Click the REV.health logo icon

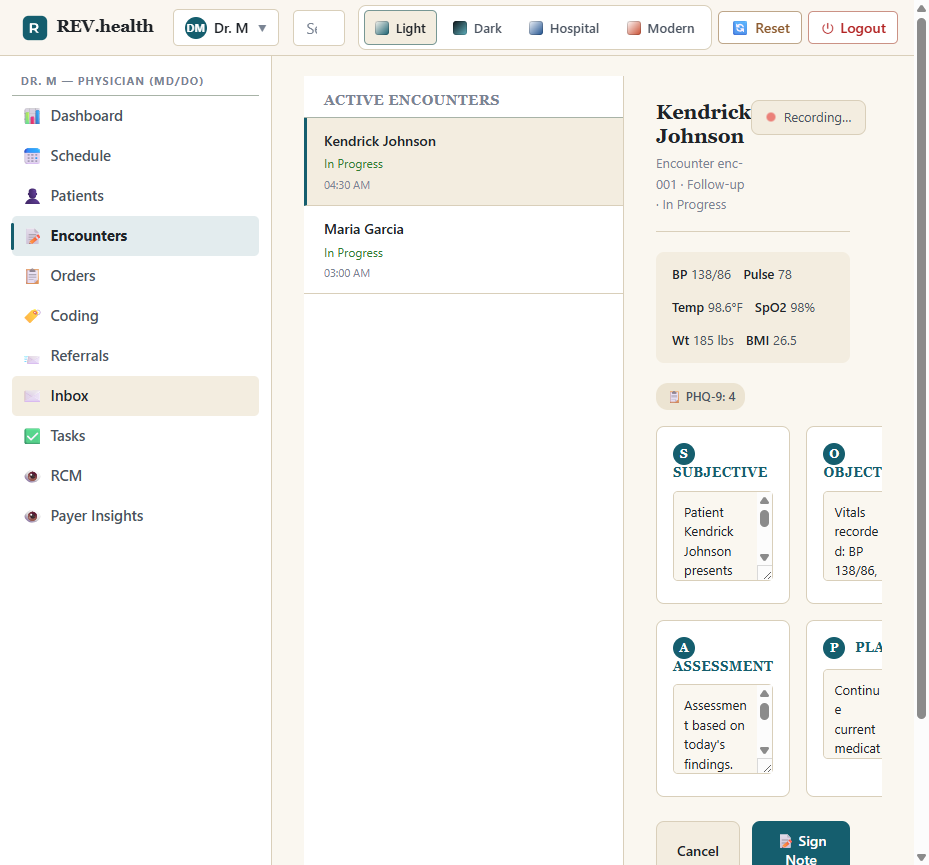(35, 28)
